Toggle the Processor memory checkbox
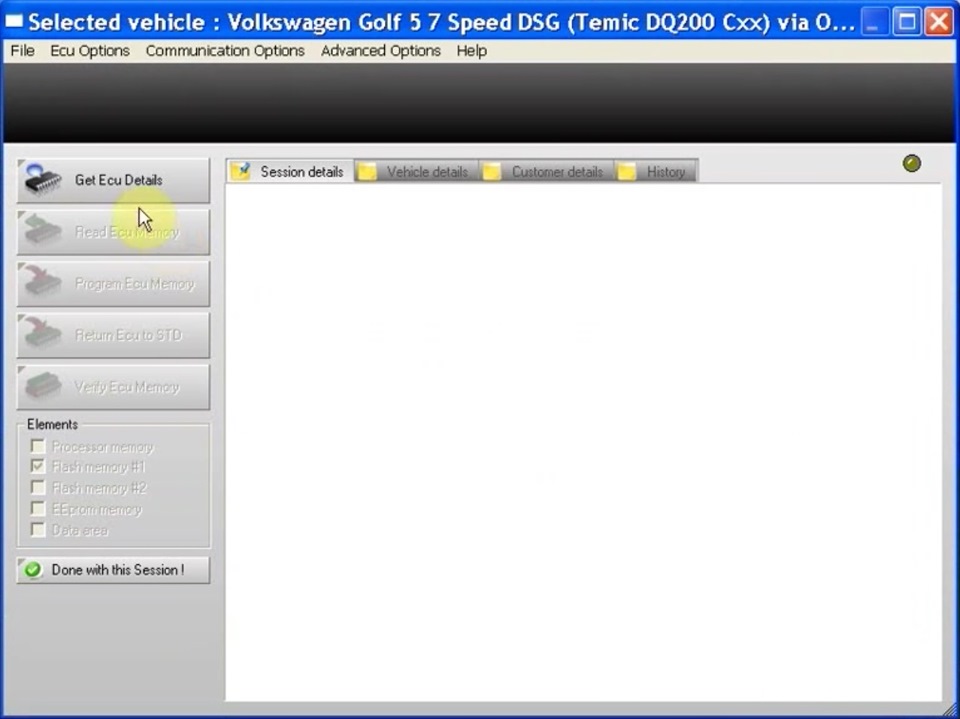 click(38, 446)
